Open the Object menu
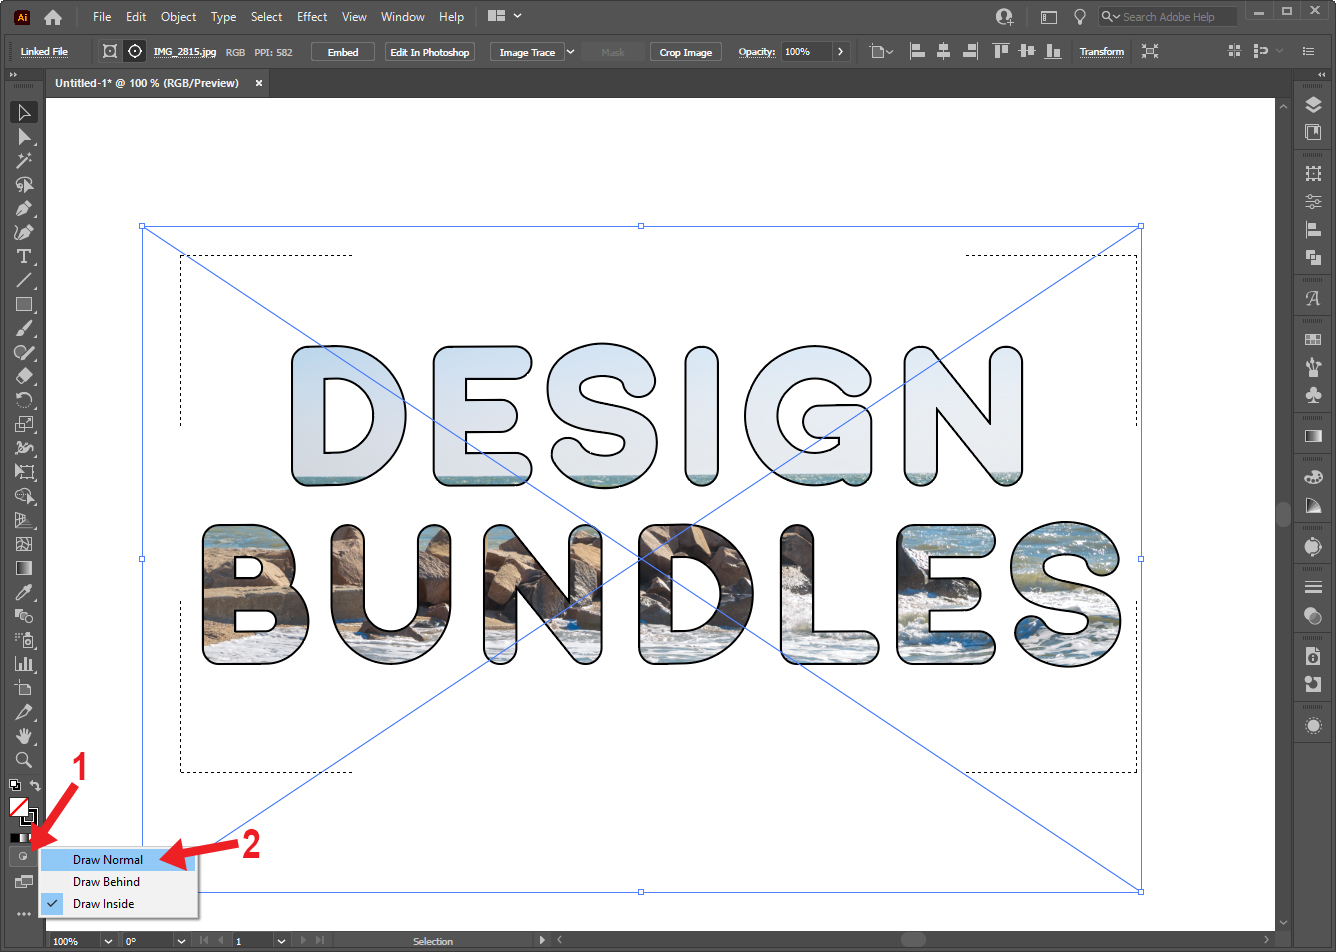 point(179,17)
